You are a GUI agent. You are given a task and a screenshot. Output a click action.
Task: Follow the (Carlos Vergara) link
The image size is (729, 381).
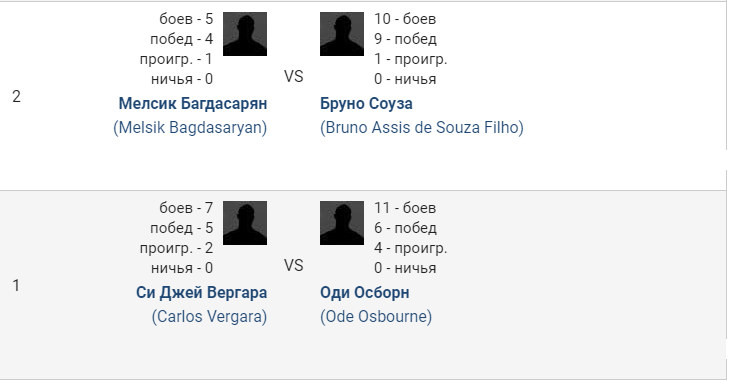pyautogui.click(x=209, y=316)
